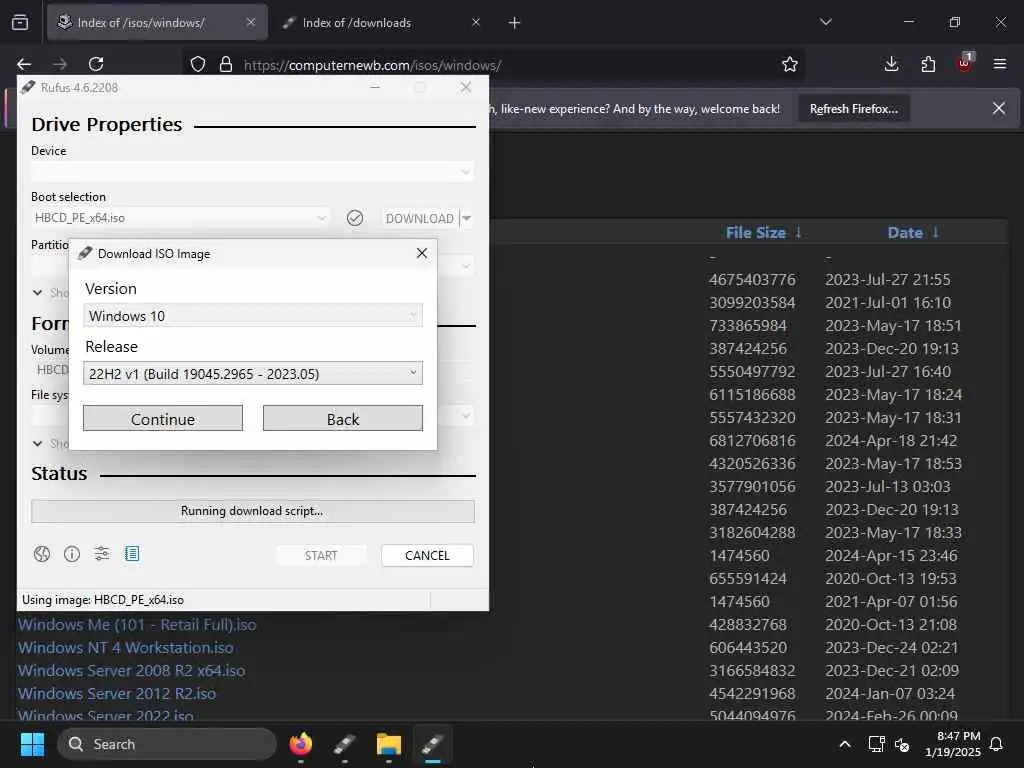1024x768 pixels.
Task: Open Firefox extensions puzzle icon
Action: pyautogui.click(x=928, y=64)
